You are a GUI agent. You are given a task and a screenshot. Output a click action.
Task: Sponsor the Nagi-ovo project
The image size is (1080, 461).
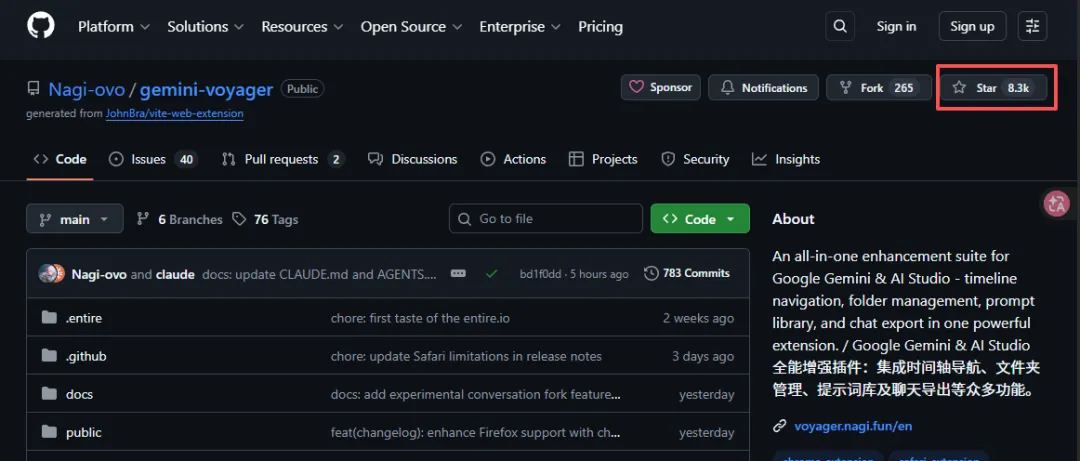pos(660,88)
